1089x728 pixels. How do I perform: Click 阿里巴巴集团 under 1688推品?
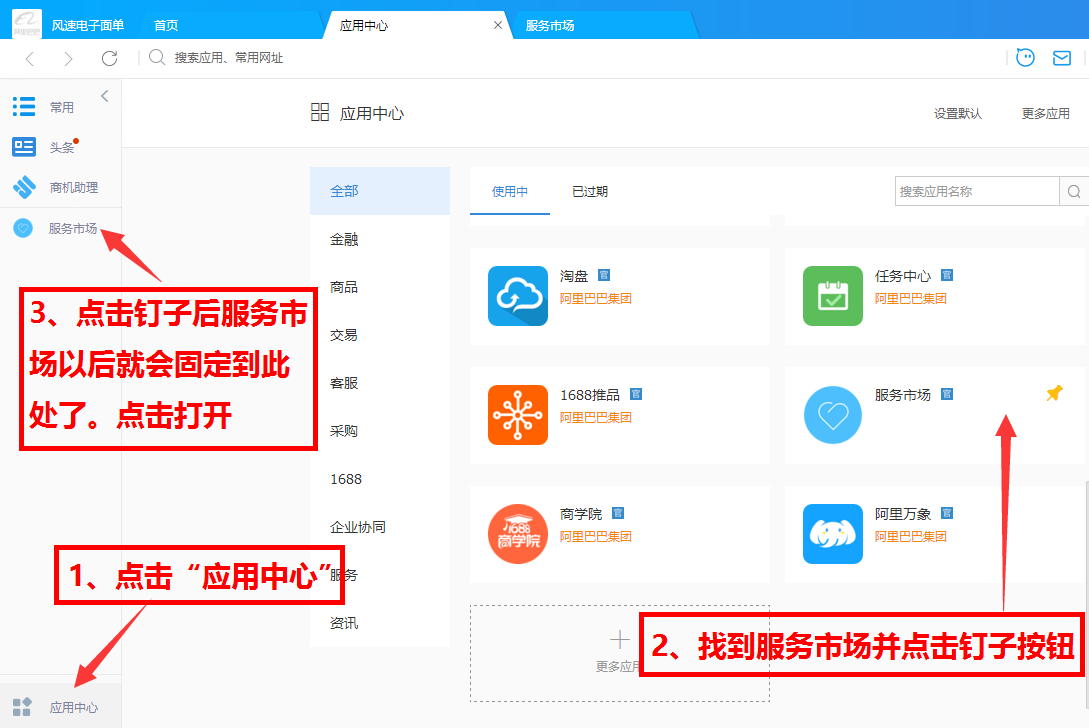coord(595,417)
